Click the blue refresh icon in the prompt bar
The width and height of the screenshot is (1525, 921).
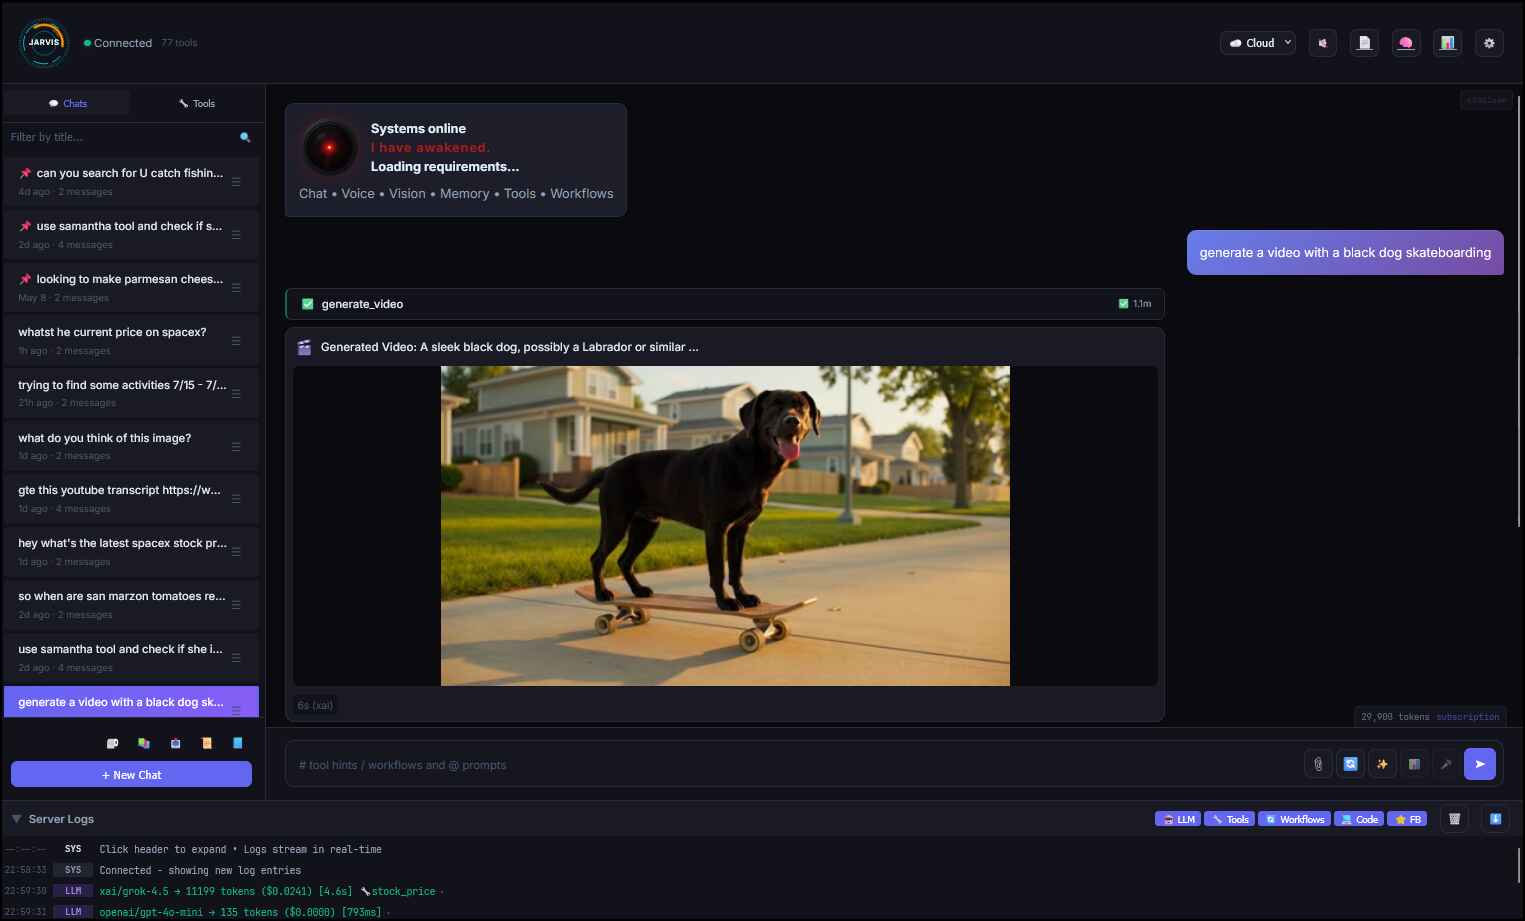[x=1350, y=764]
